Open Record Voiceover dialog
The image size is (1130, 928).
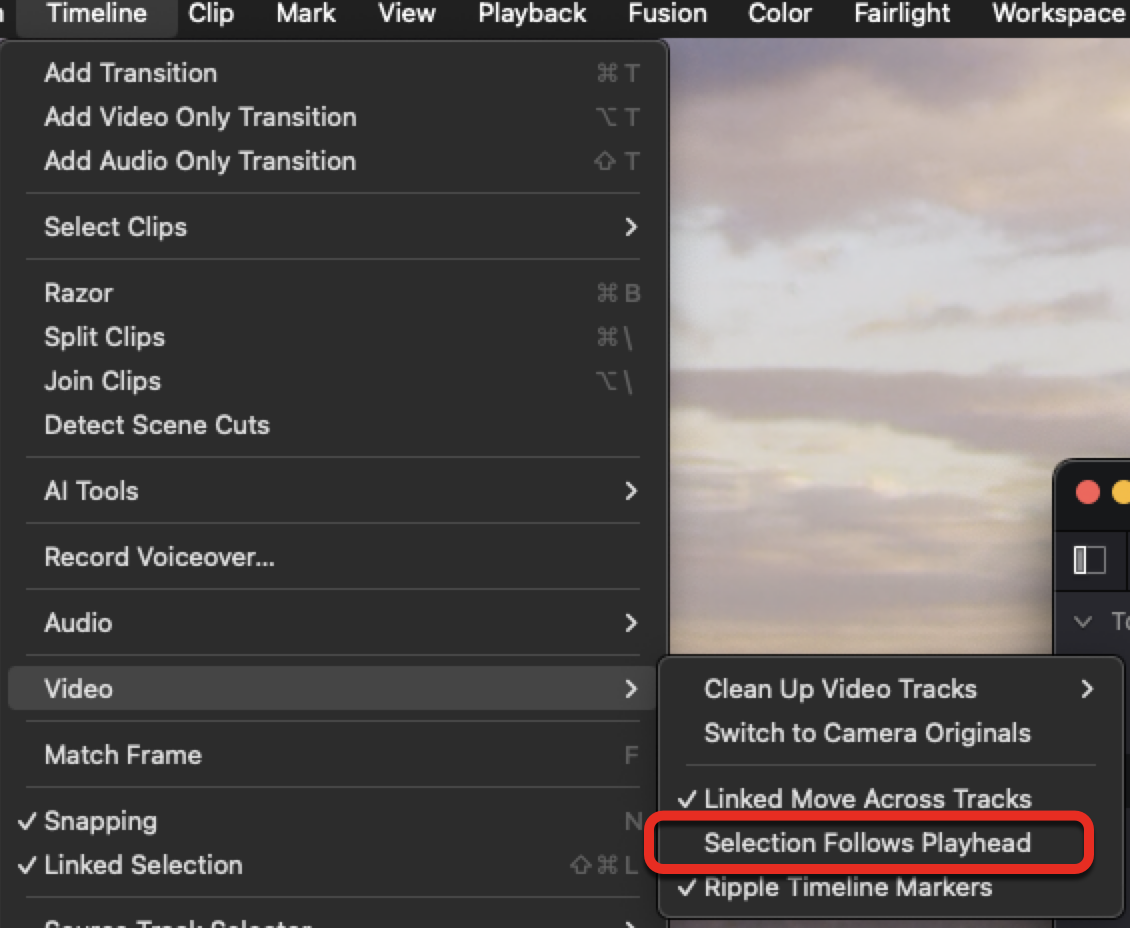pyautogui.click(x=332, y=557)
